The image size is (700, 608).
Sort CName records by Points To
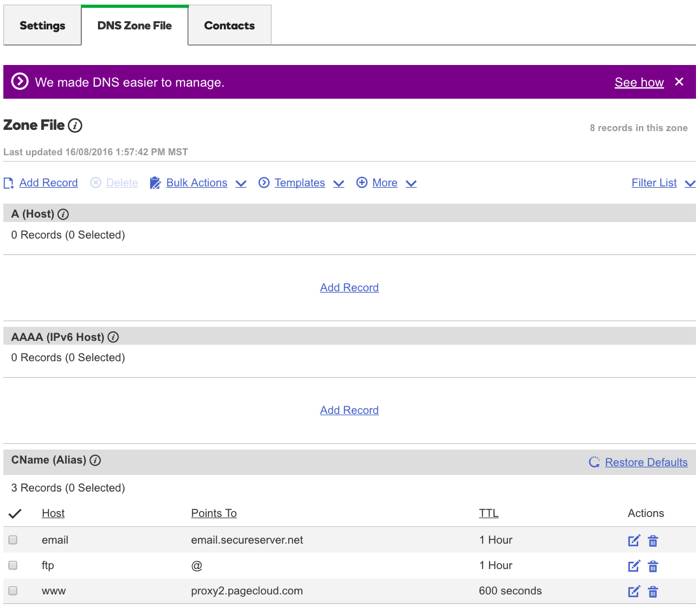tap(214, 513)
